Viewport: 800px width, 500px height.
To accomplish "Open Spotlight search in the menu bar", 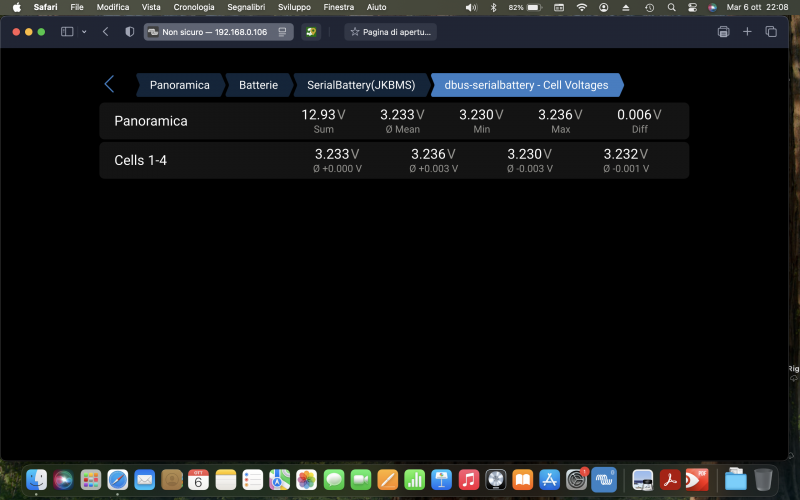I will [671, 7].
